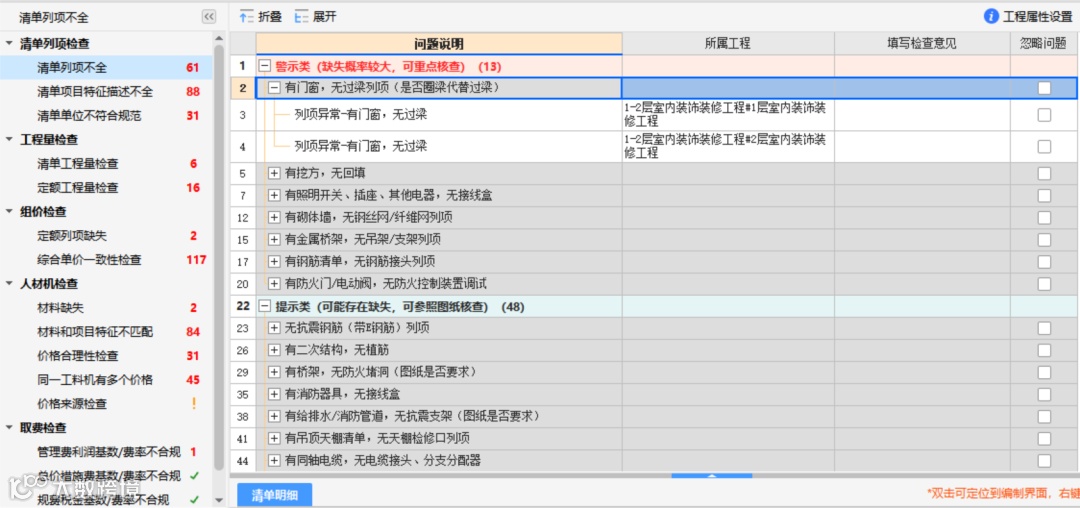Collapse 有门窗，无过梁列项 node
Viewport: 1080px width, 508px height.
(x=273, y=87)
